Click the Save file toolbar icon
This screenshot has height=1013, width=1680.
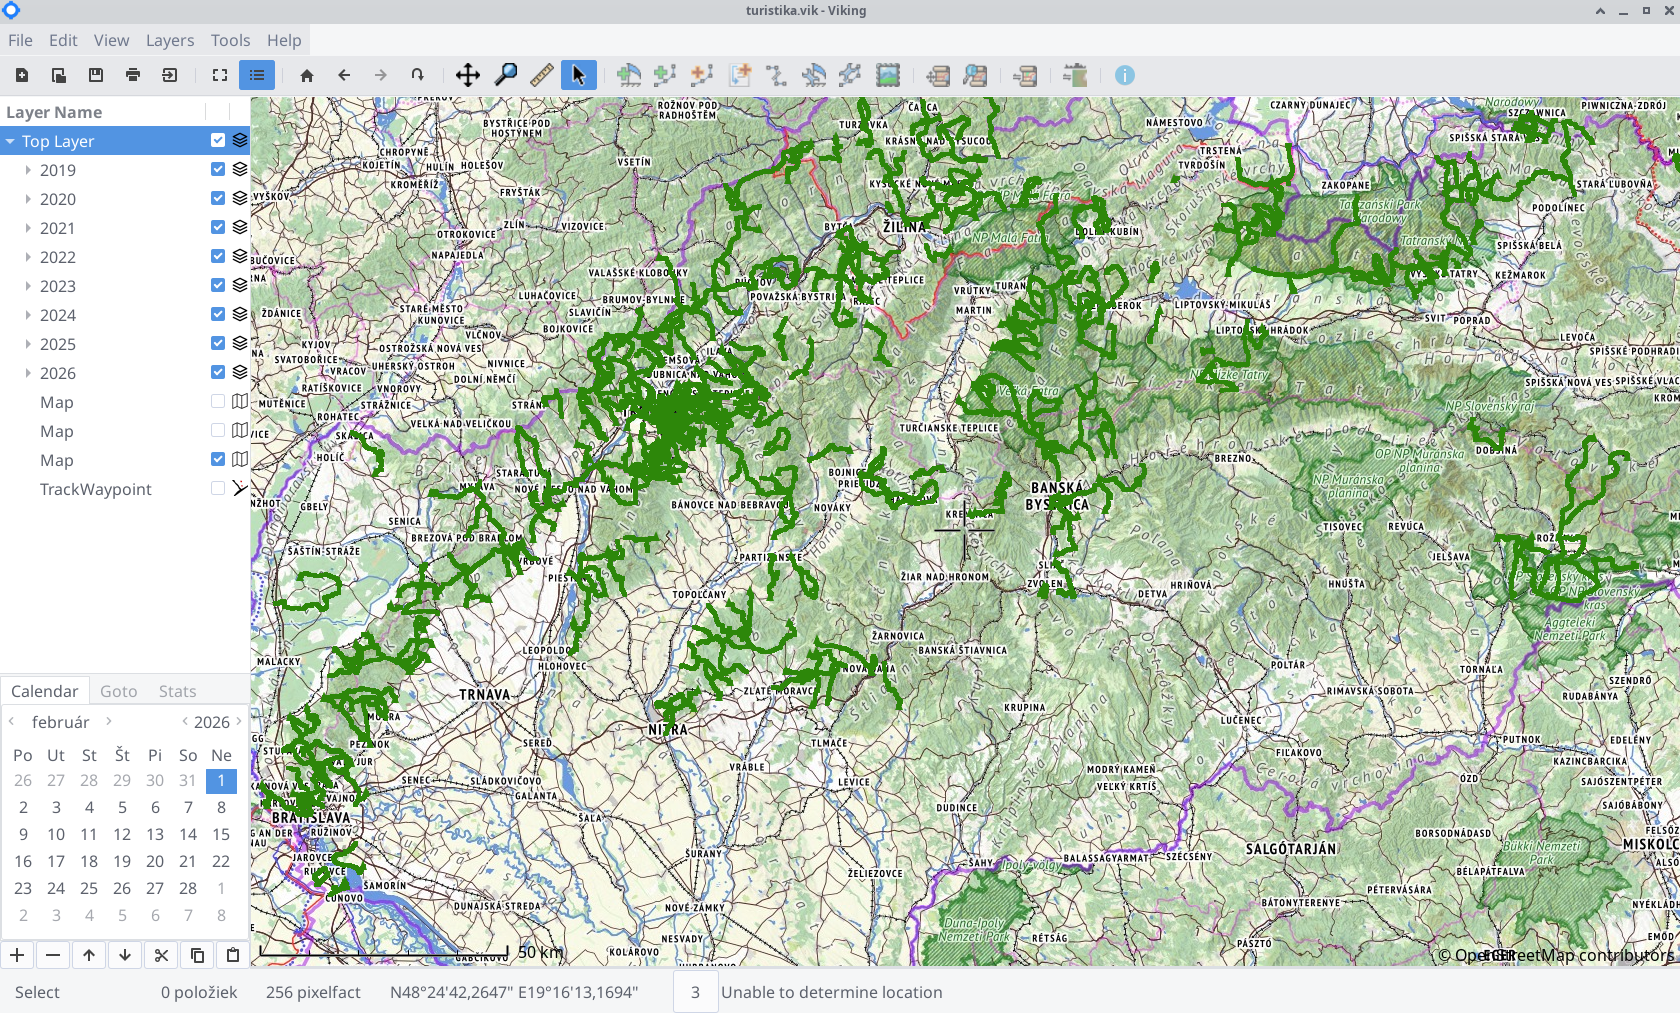96,75
